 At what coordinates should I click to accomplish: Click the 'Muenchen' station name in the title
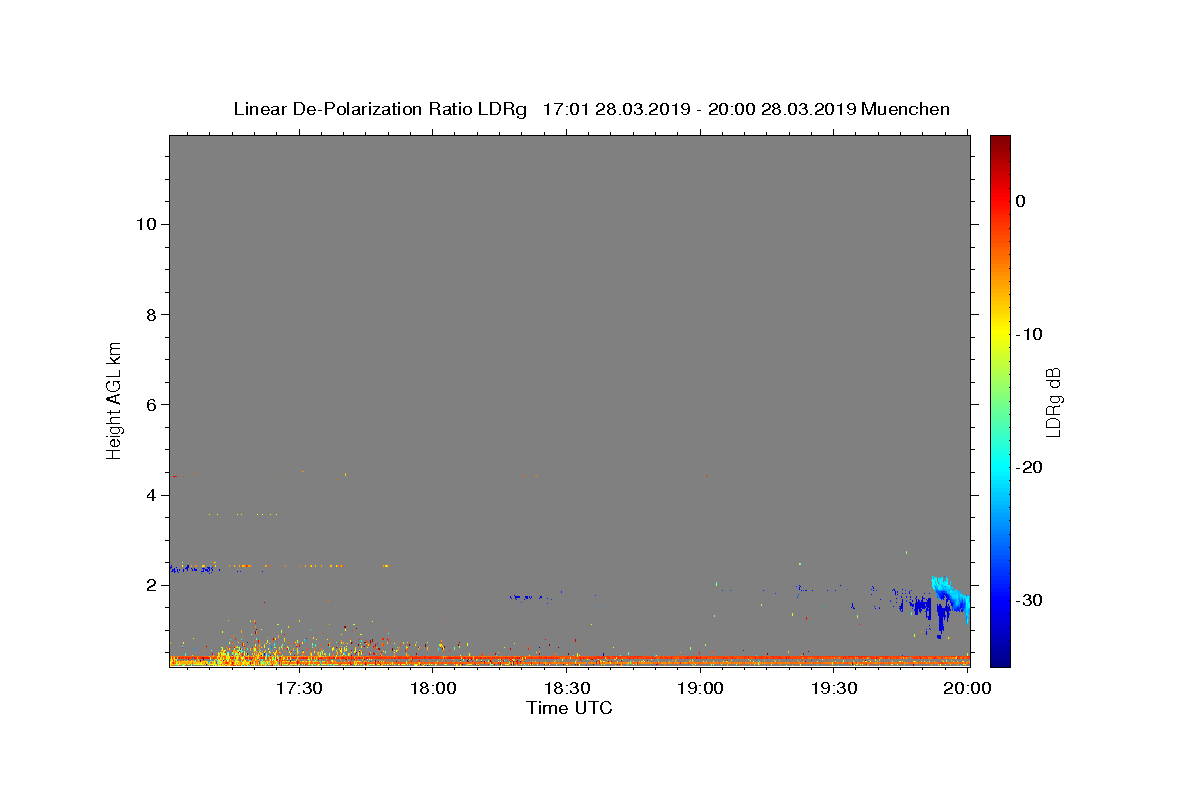pos(905,109)
